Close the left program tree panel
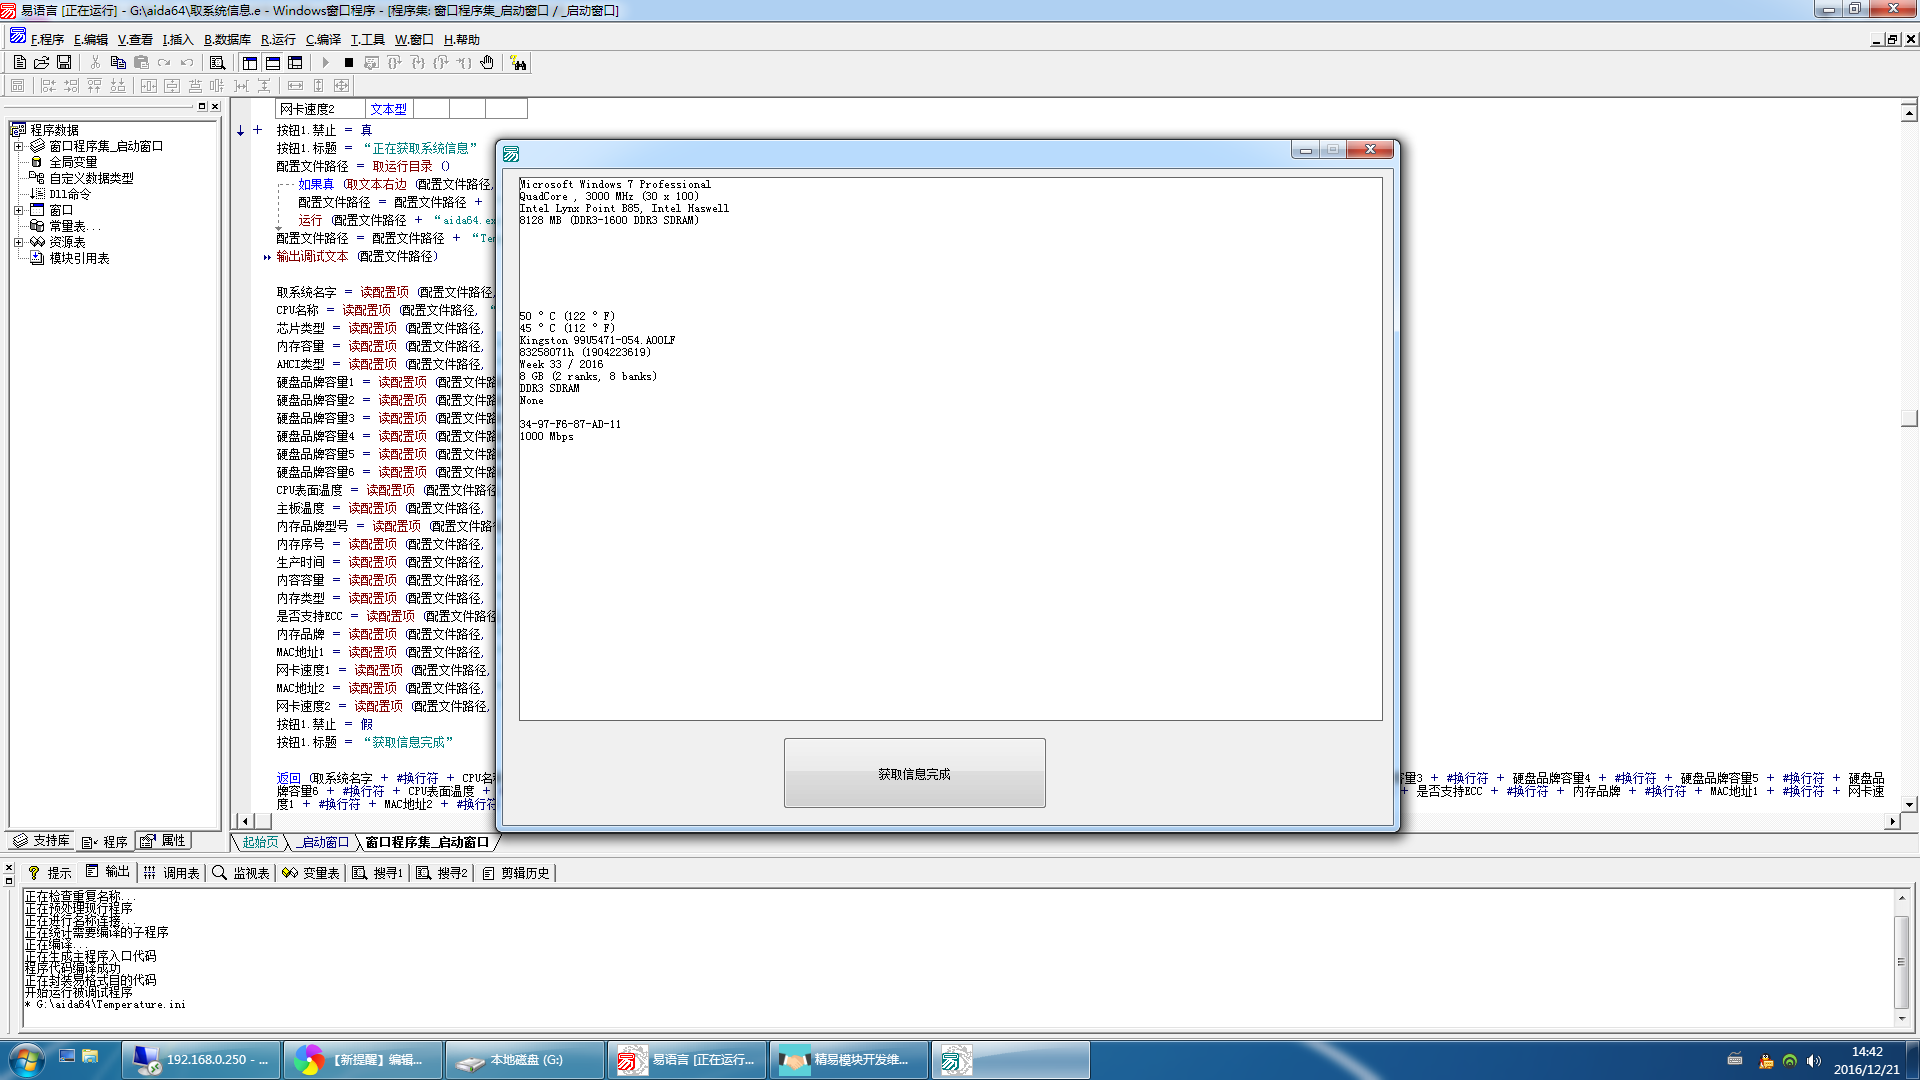Image resolution: width=1920 pixels, height=1080 pixels. 214,106
